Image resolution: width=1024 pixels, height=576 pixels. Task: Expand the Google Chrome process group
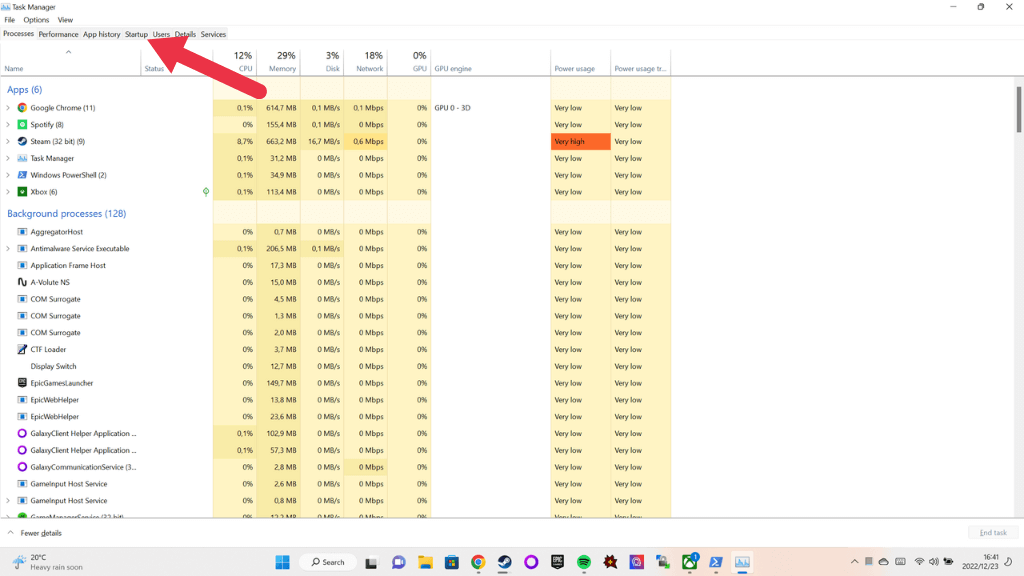click(8, 108)
